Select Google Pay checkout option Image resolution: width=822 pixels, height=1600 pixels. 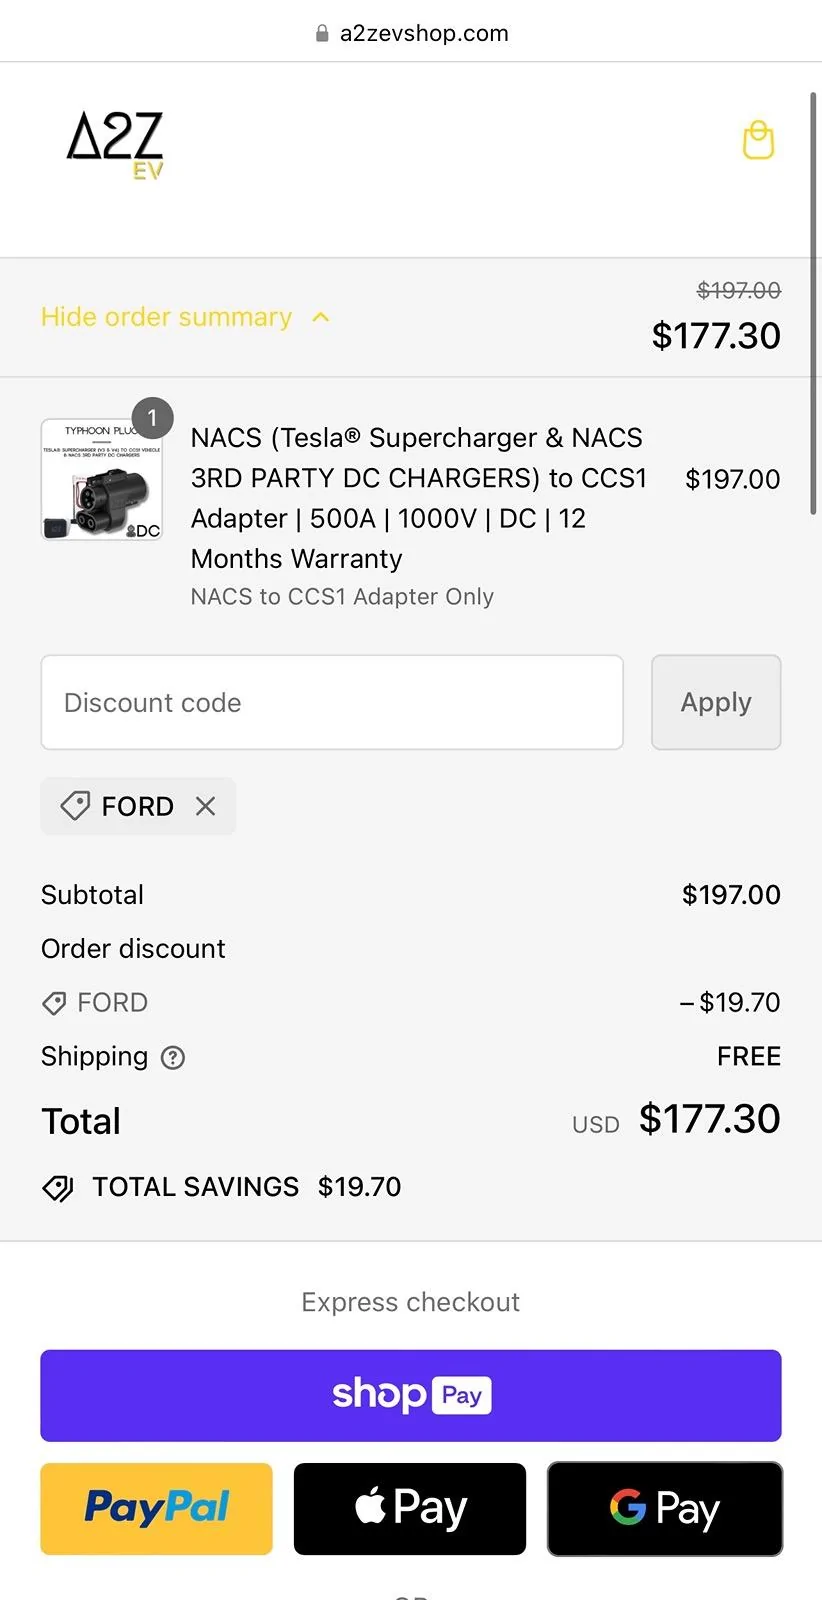pos(665,1508)
